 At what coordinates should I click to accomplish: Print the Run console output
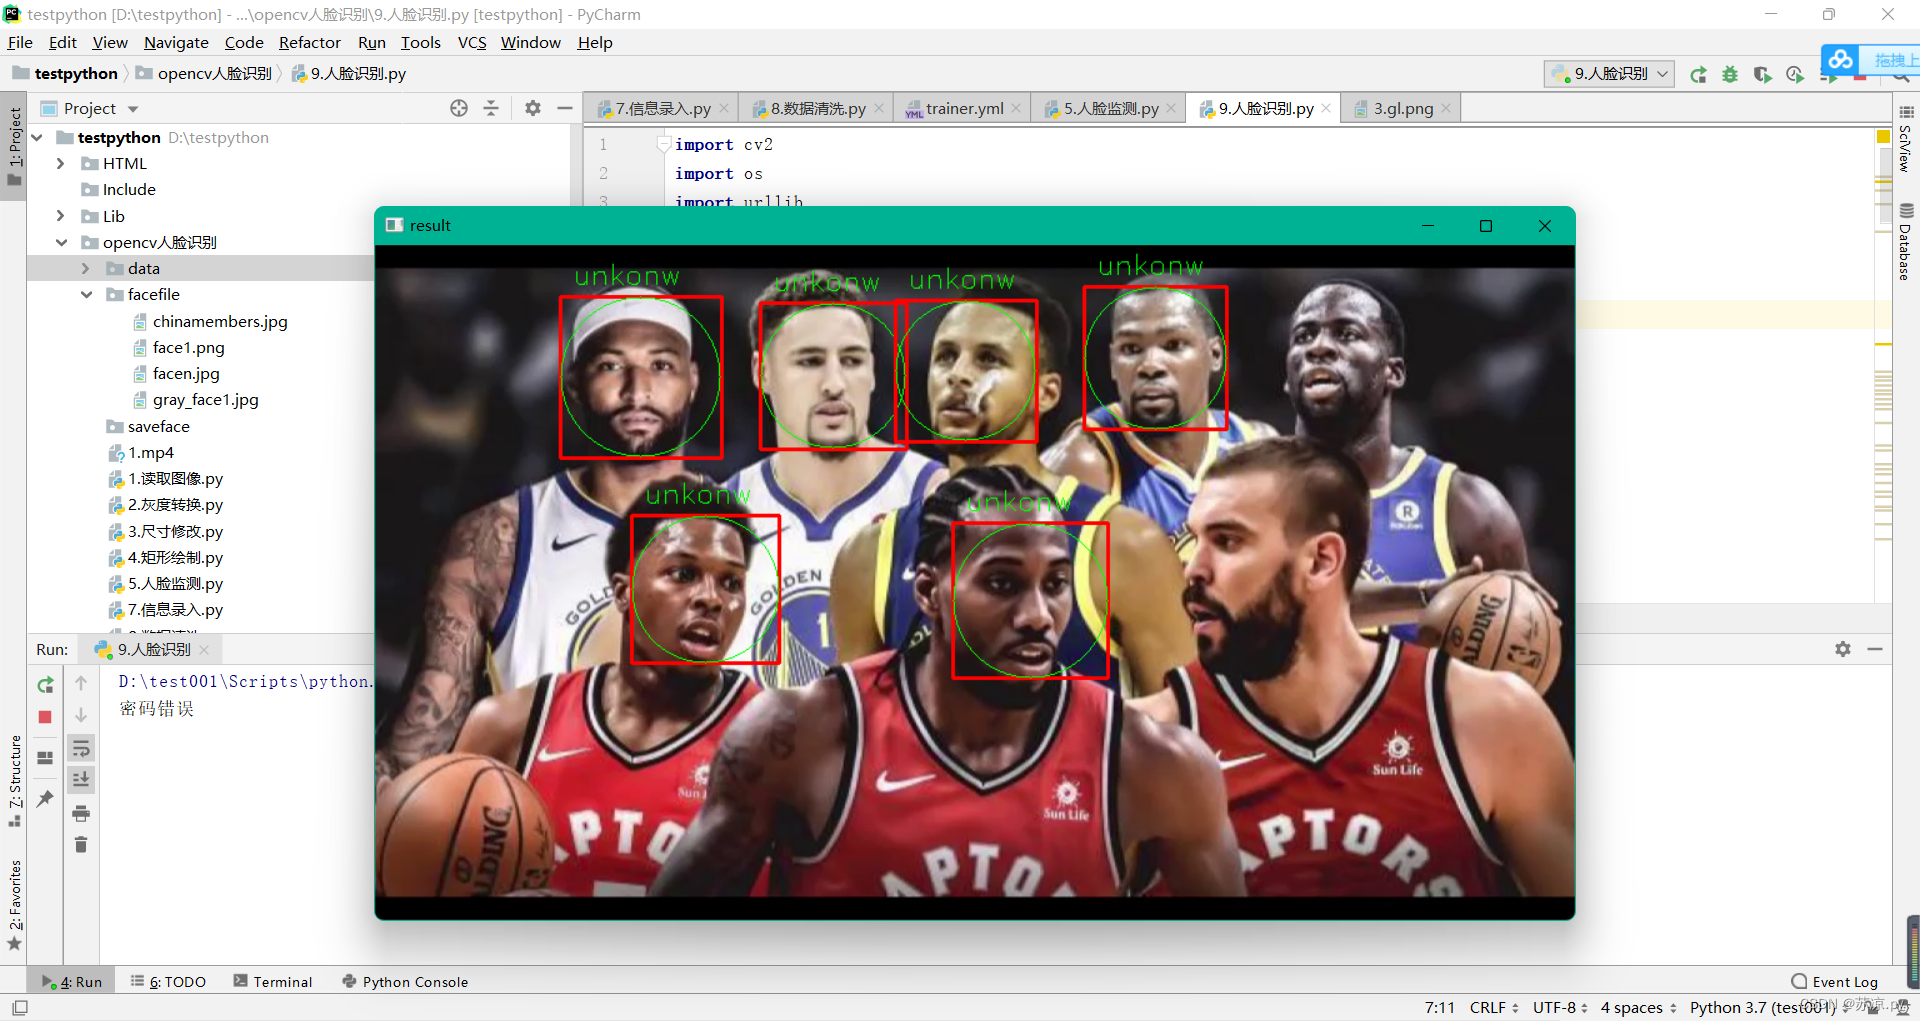[x=81, y=813]
